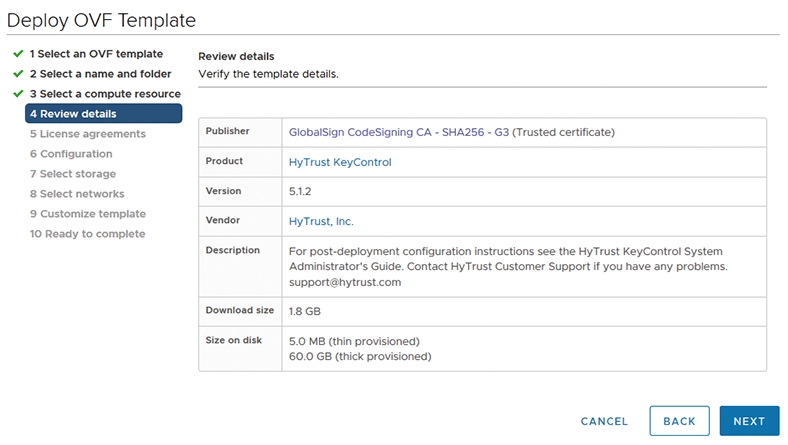Click the Download size row label
This screenshot has height=445, width=788.
click(240, 310)
